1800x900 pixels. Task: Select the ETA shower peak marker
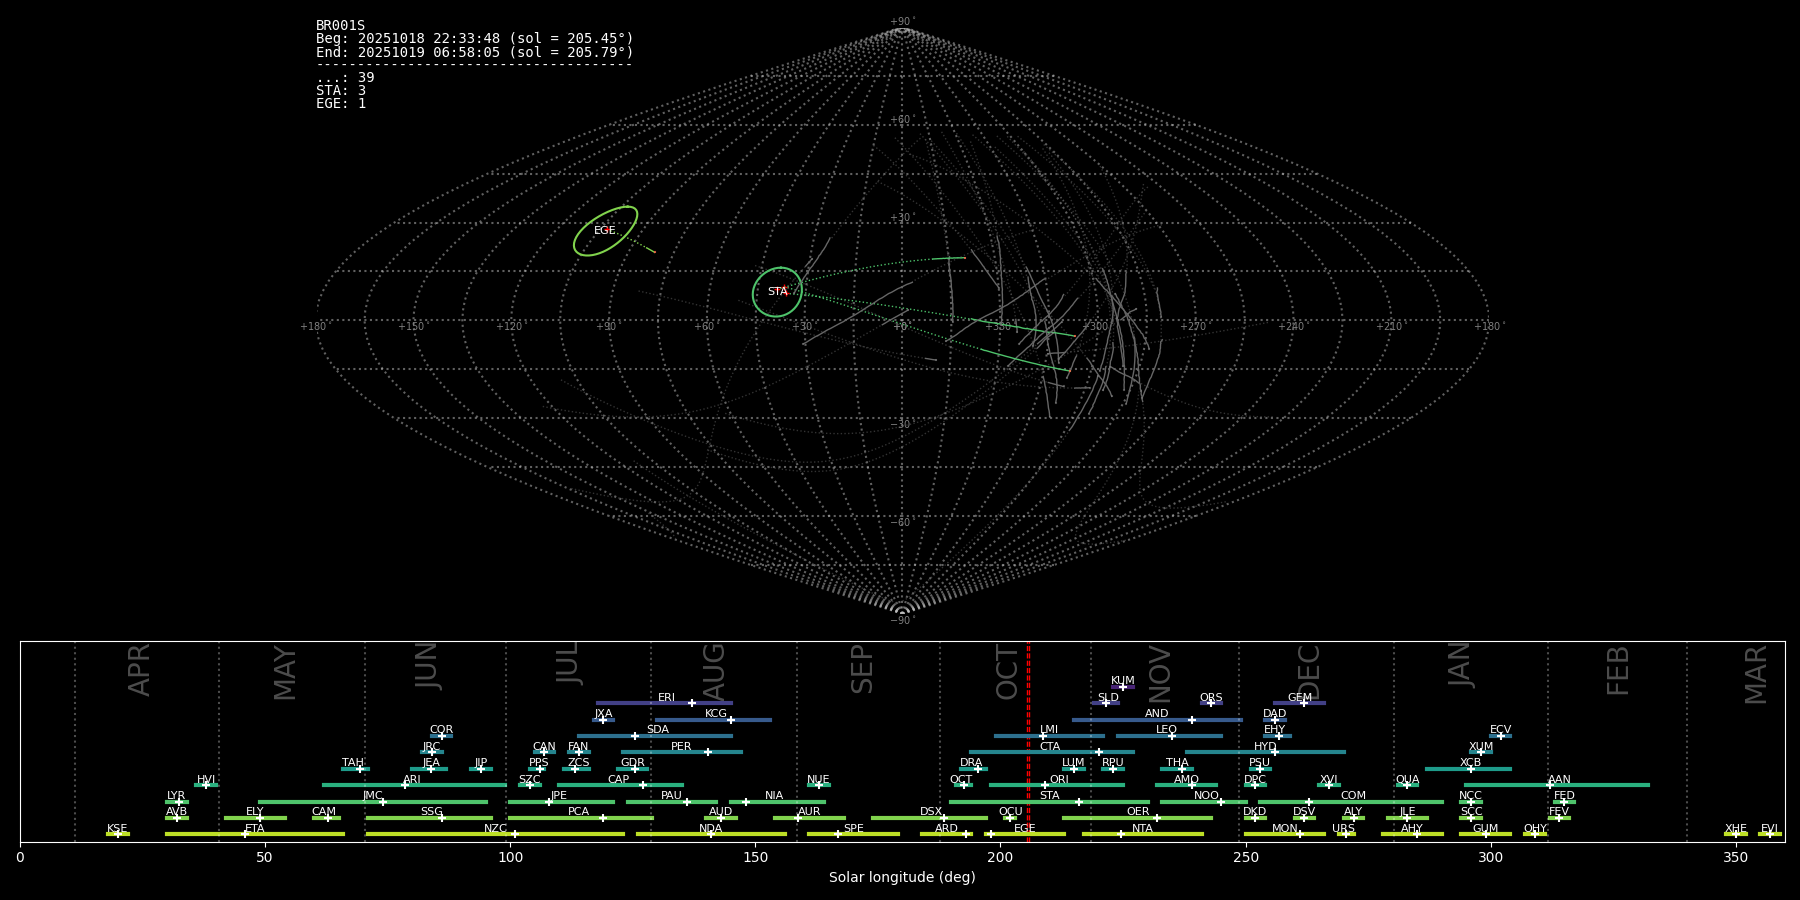245,834
